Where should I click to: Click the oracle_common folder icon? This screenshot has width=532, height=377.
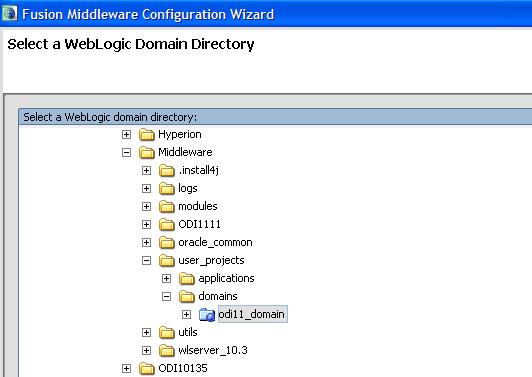(x=167, y=243)
